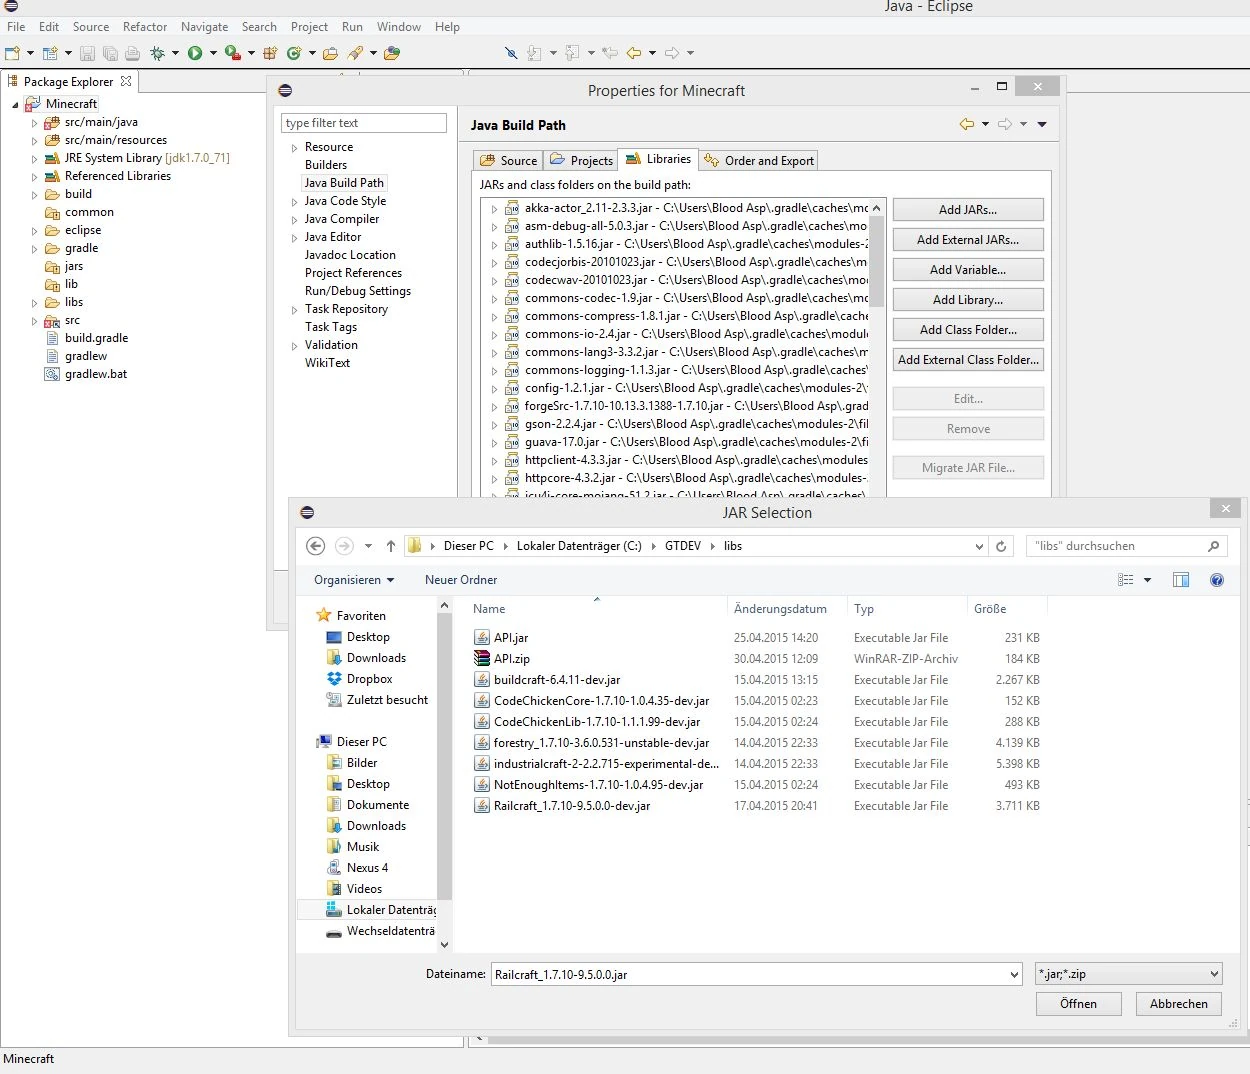Click the green Run toolbar icon
Screen dimensions: 1250x1074
(x=195, y=53)
